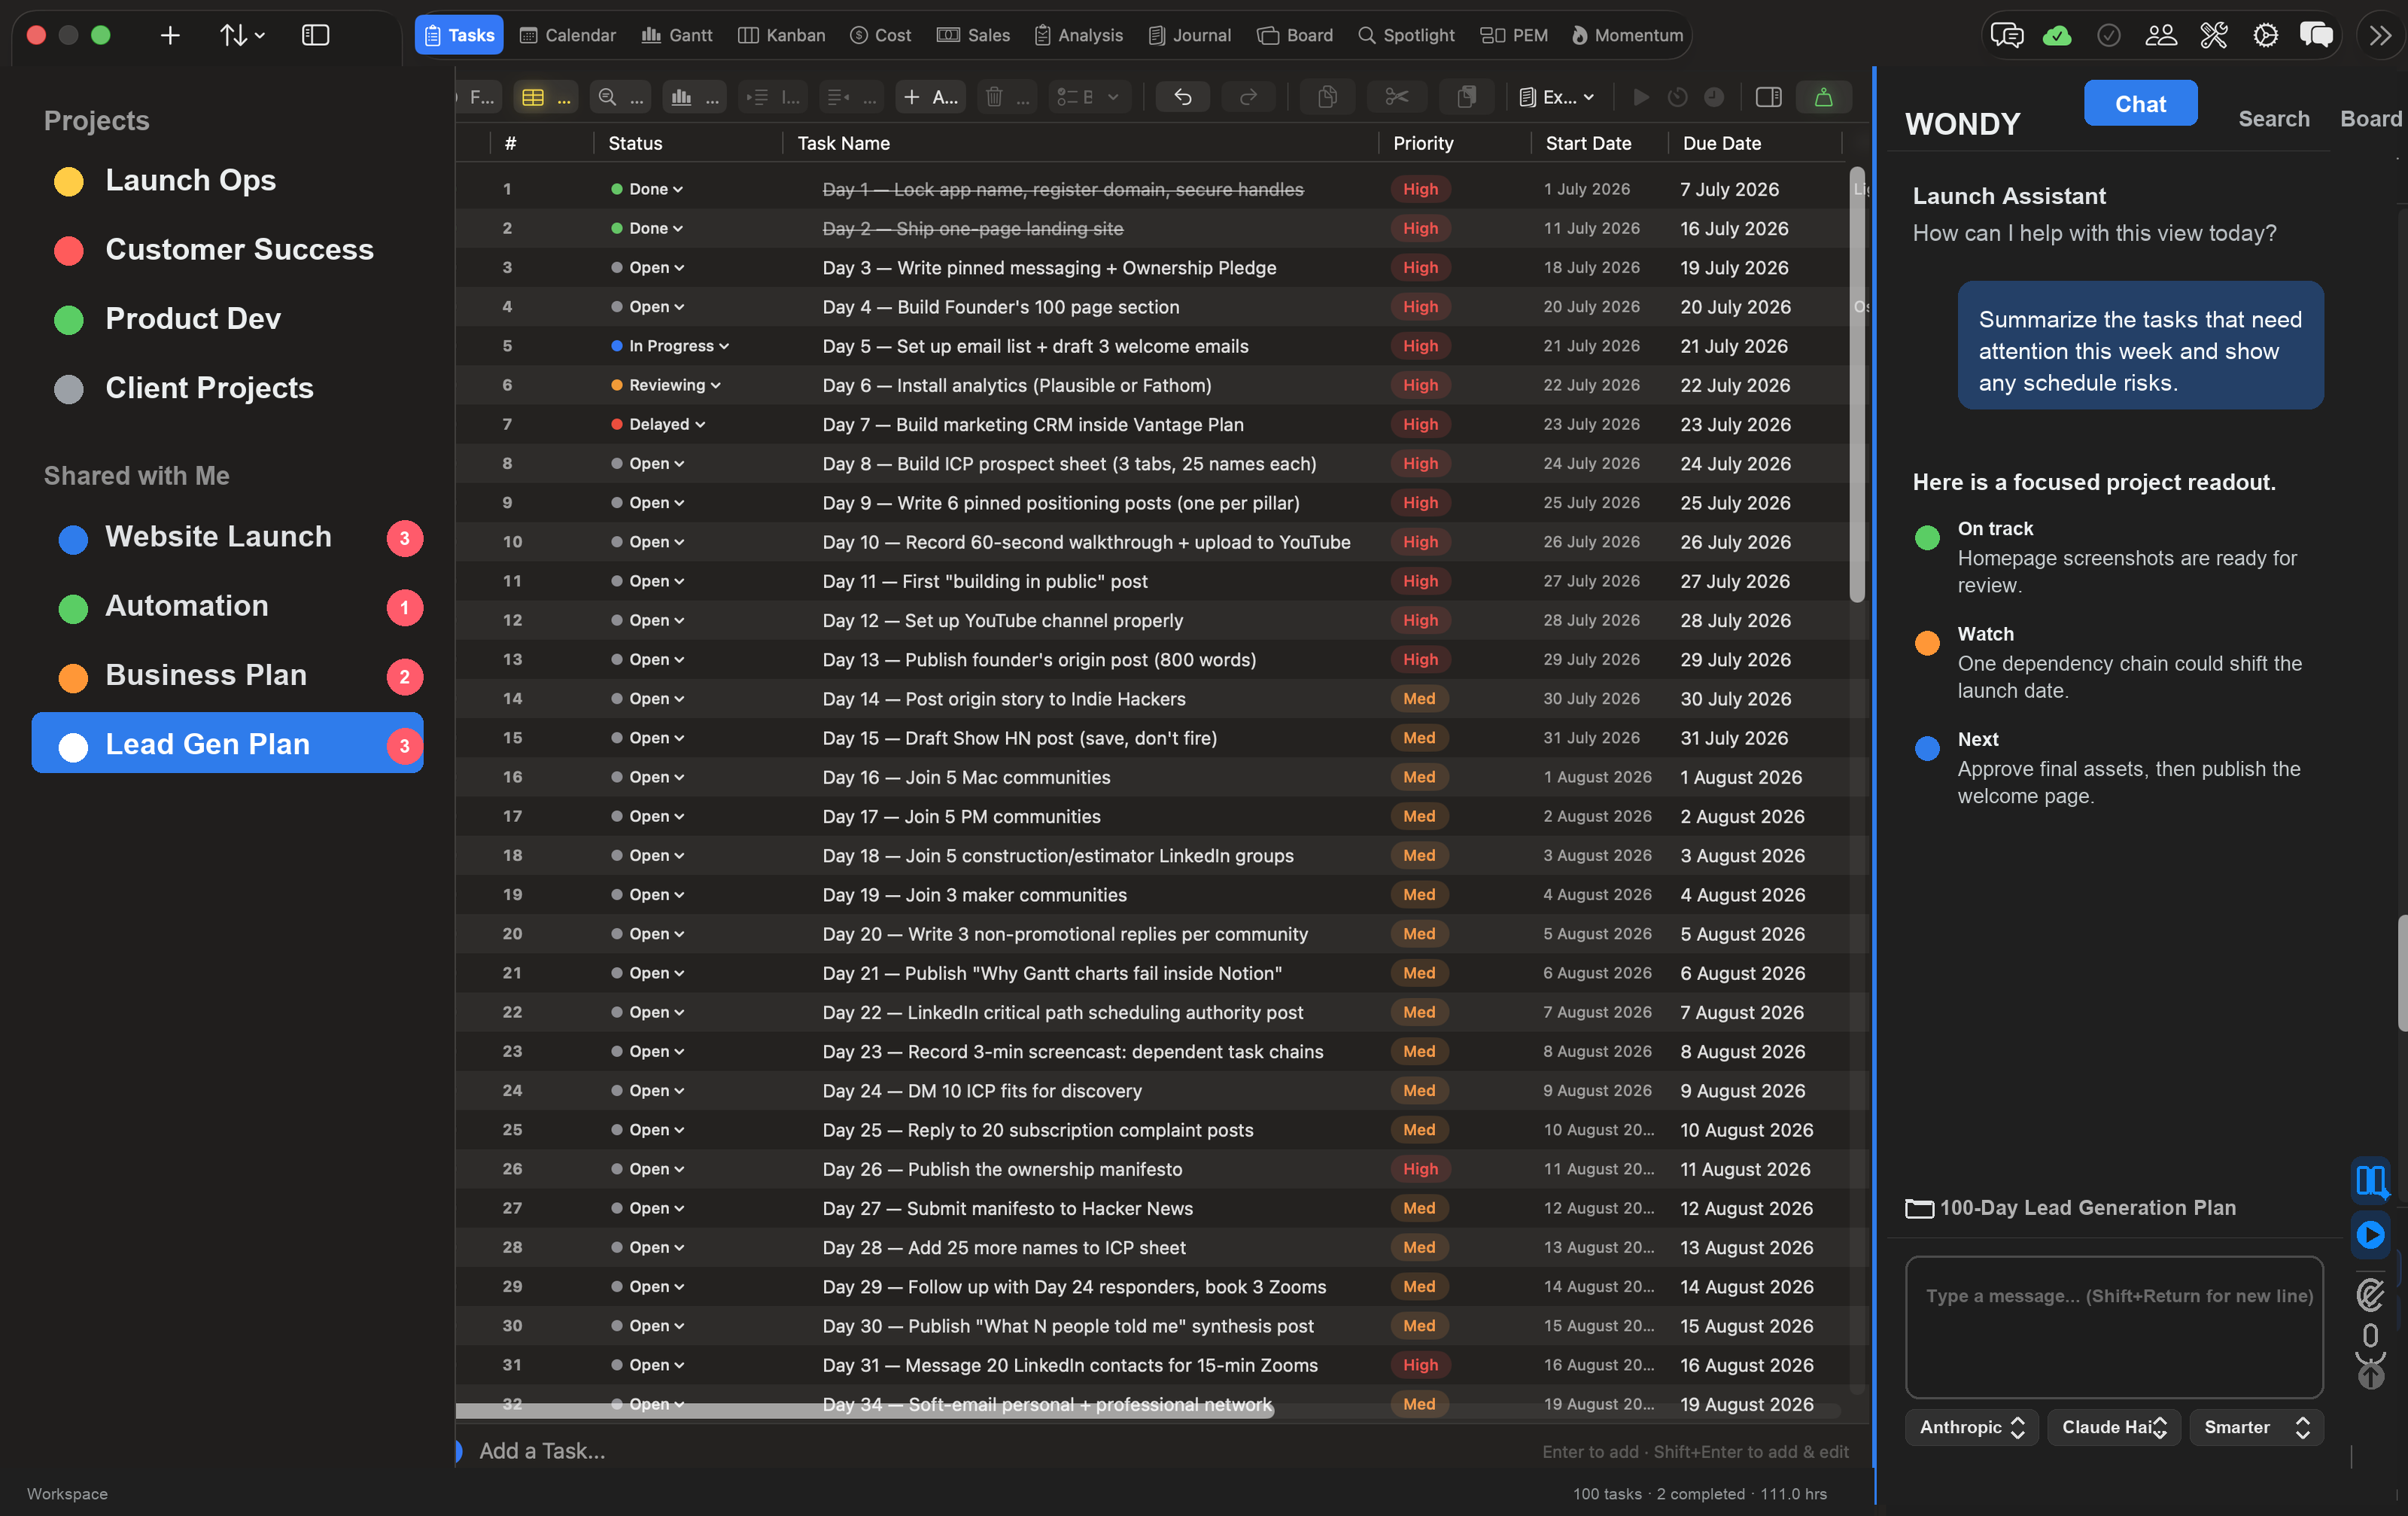Open the wrench and screwdriver tools icon
2408x1516 pixels.
pyautogui.click(x=2213, y=35)
